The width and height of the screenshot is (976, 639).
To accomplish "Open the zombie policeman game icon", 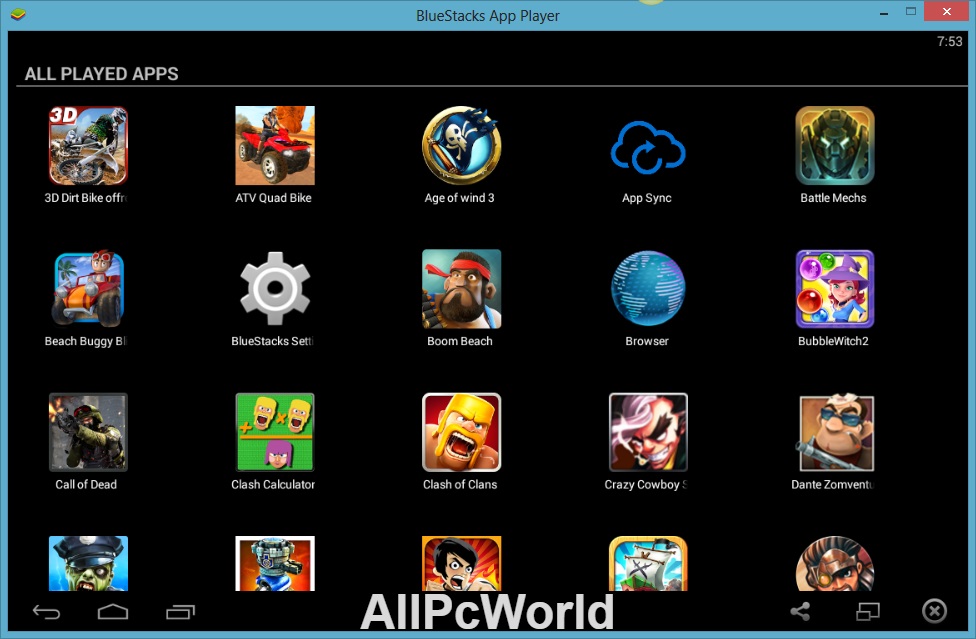I will 88,563.
